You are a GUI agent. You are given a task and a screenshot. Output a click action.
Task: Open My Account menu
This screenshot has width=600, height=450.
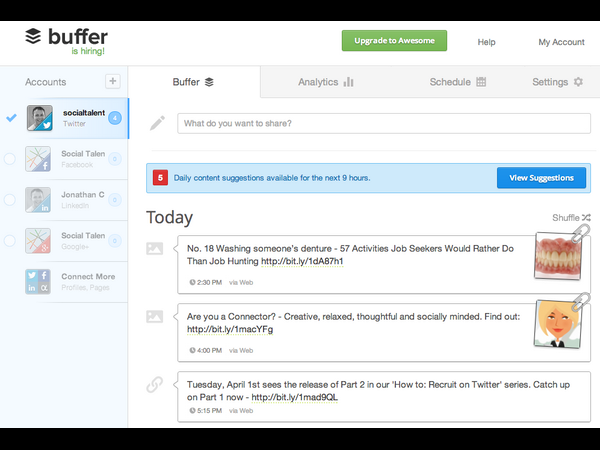point(561,42)
